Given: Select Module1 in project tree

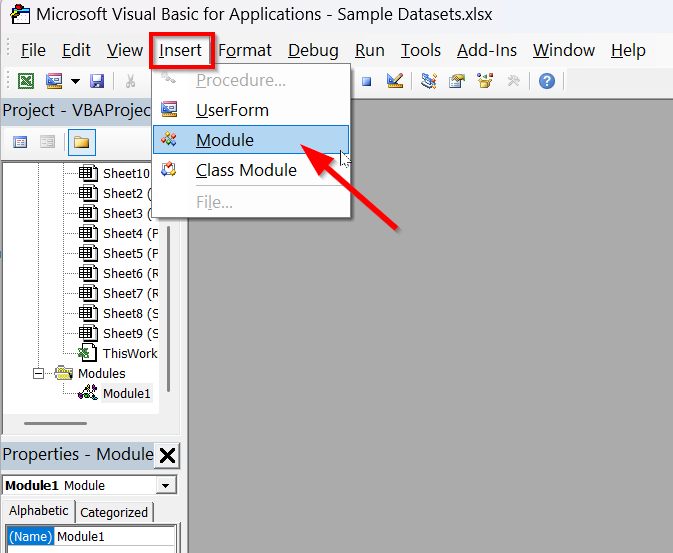Looking at the screenshot, I should 127,393.
